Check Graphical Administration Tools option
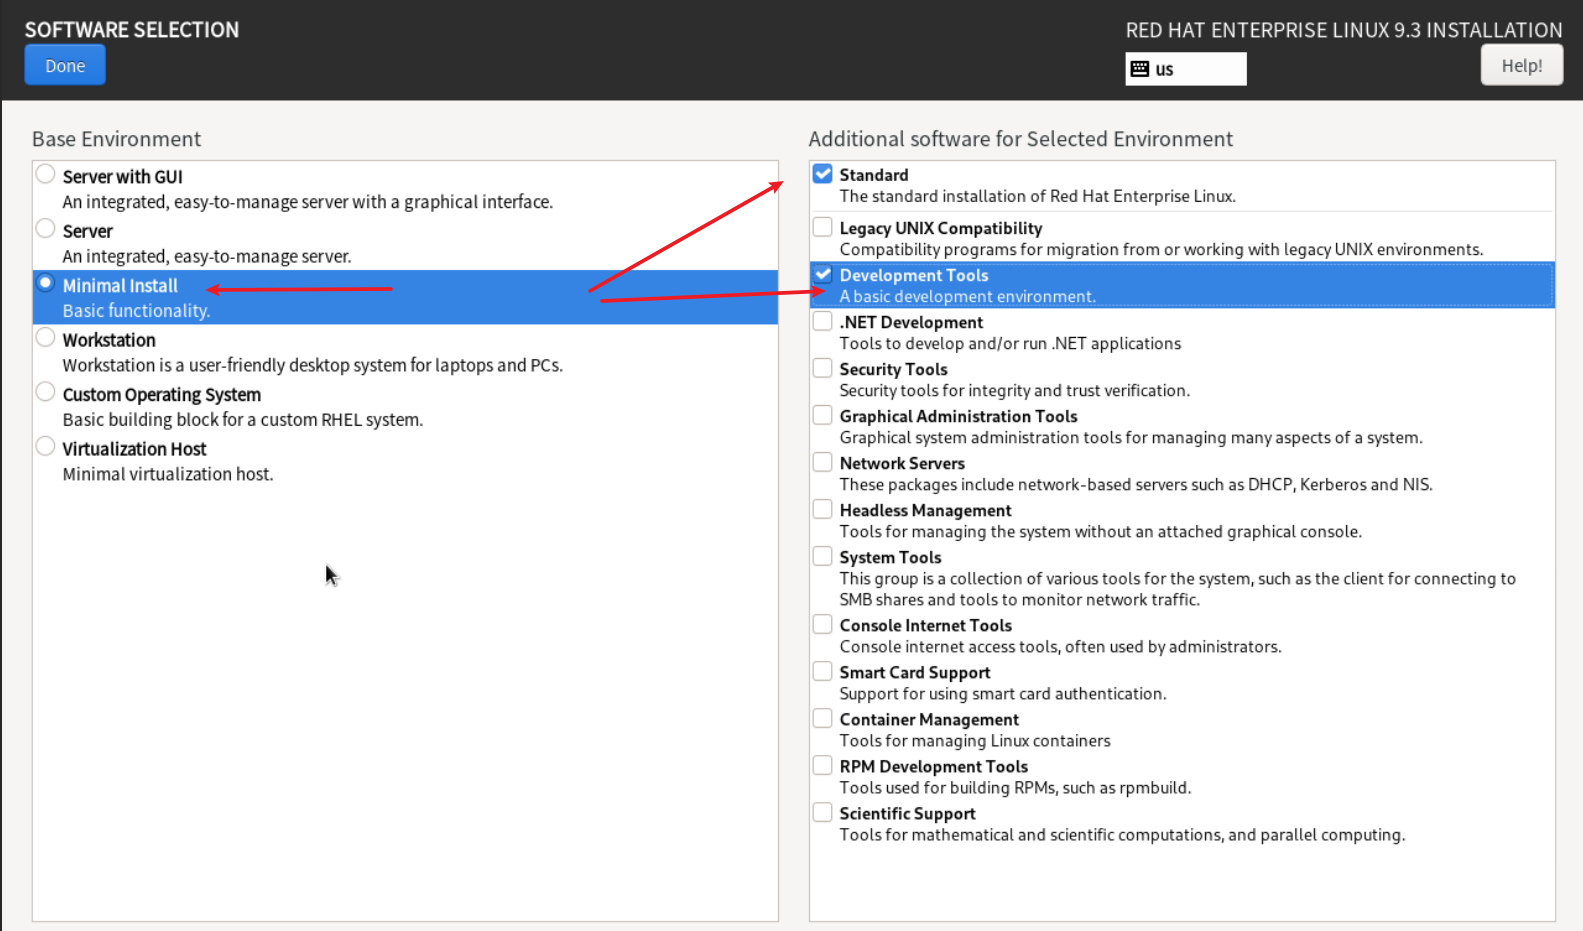 pos(822,415)
